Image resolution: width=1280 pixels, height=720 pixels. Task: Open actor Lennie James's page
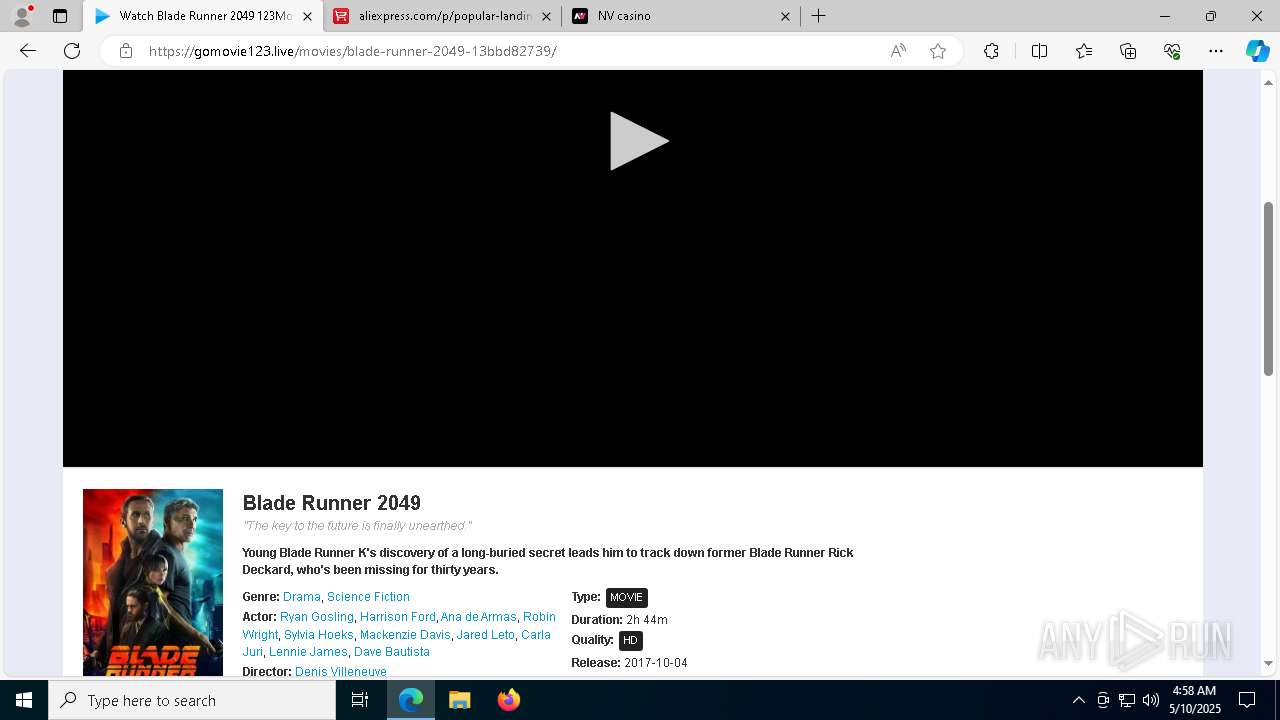[308, 652]
